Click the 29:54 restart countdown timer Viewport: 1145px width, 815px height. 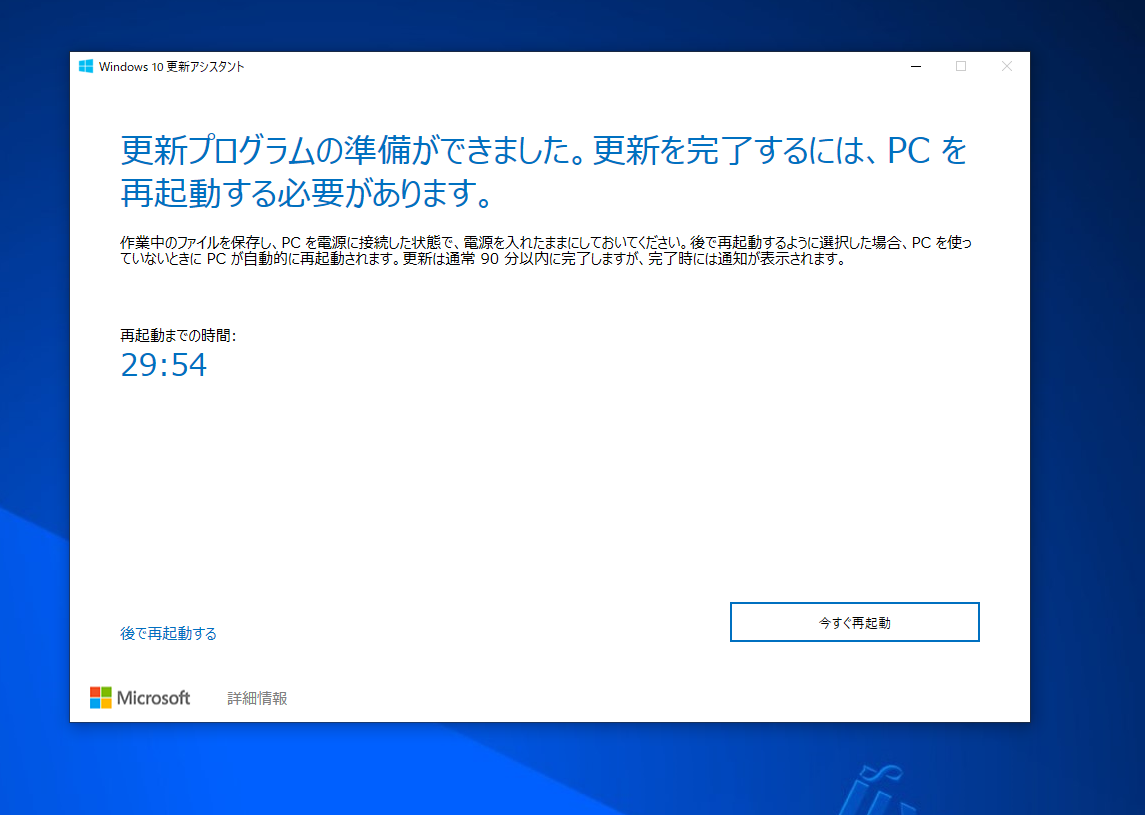point(164,365)
